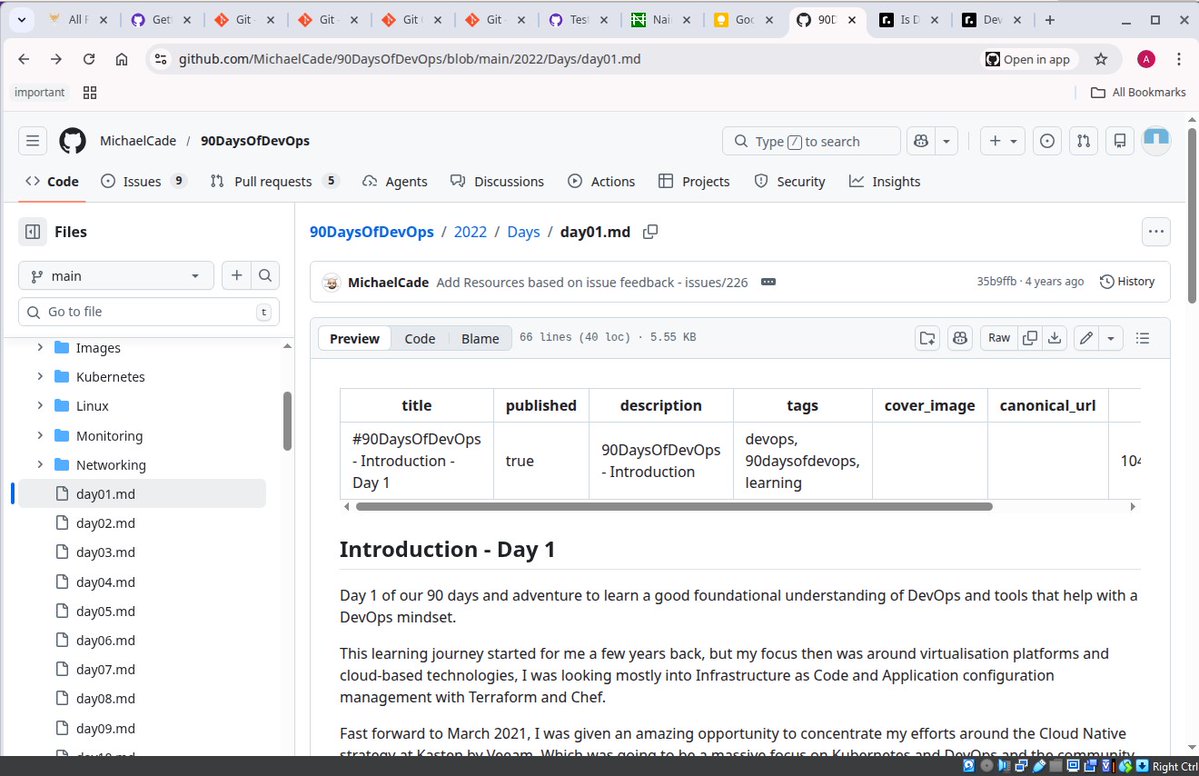Open the Security tab
The height and width of the screenshot is (776, 1199).
point(789,181)
